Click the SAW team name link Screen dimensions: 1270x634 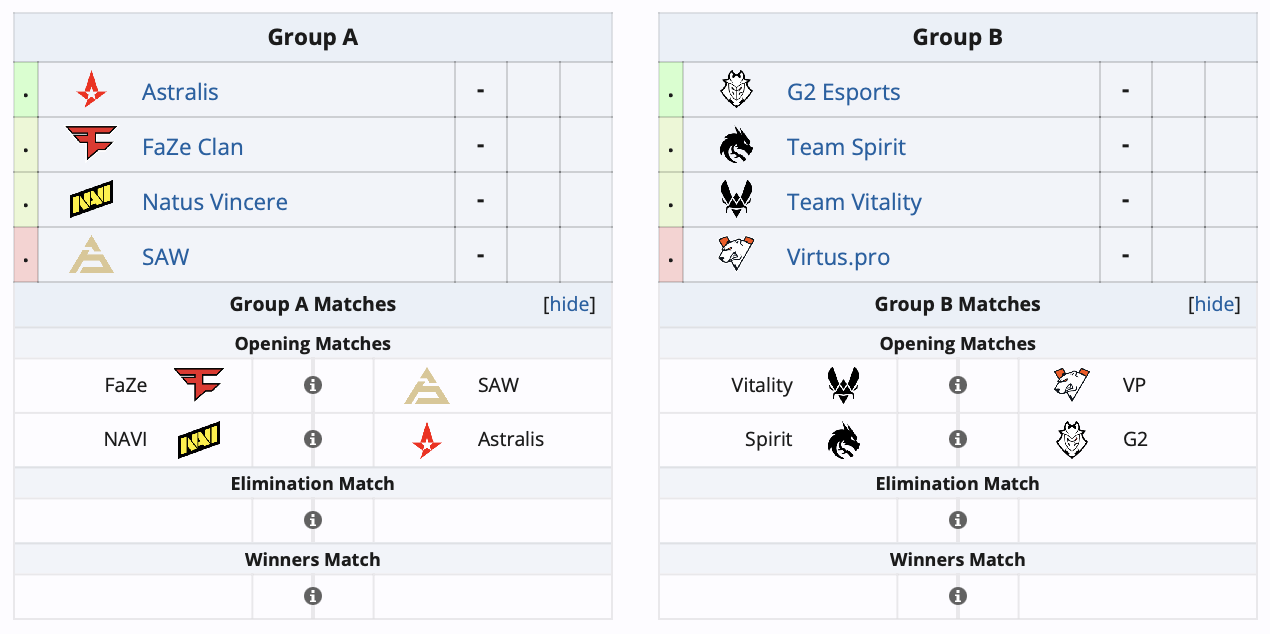166,257
